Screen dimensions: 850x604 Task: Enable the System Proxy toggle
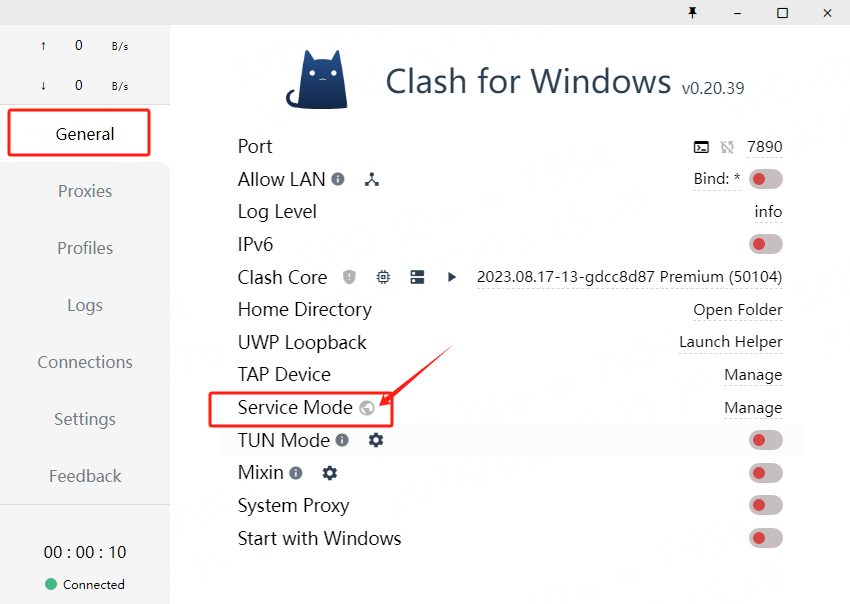tap(765, 506)
